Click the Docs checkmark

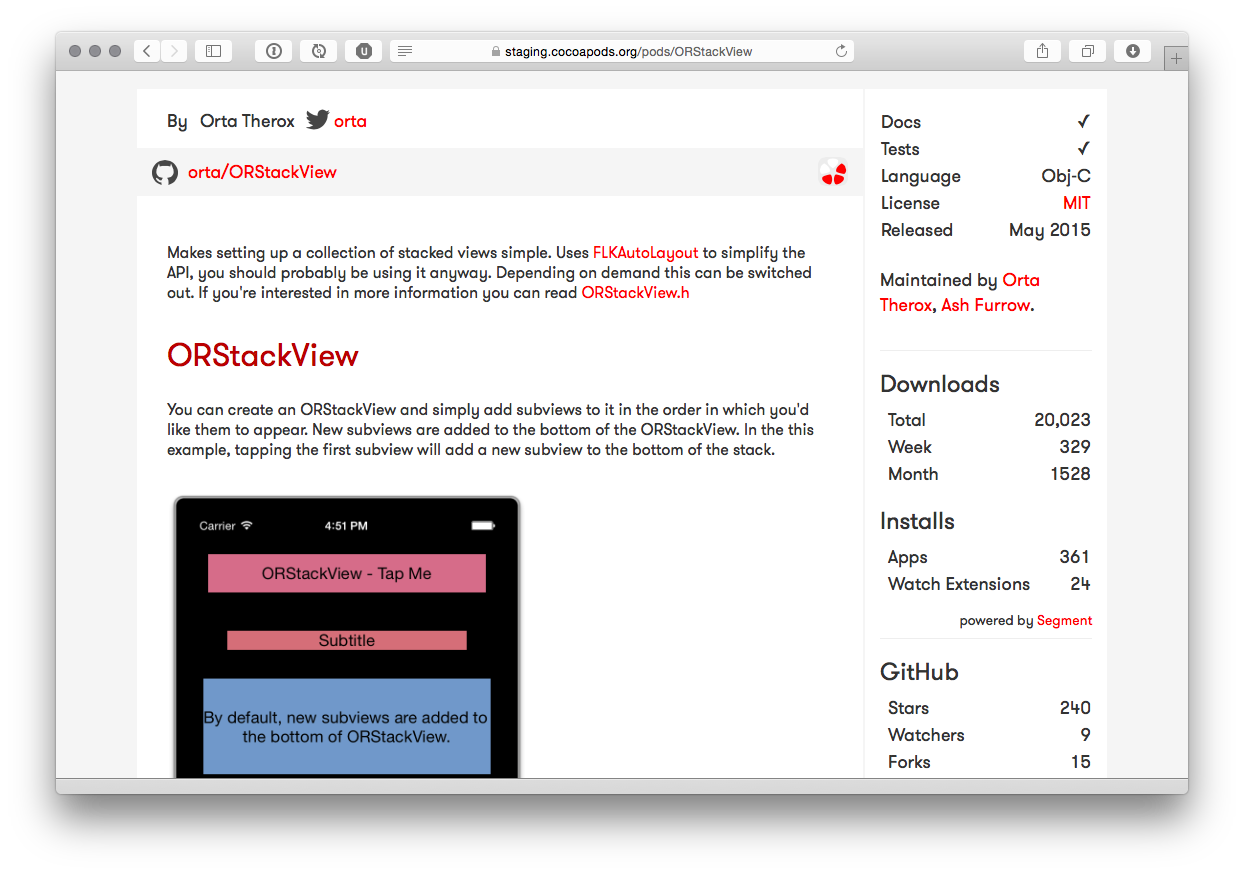tap(1083, 122)
